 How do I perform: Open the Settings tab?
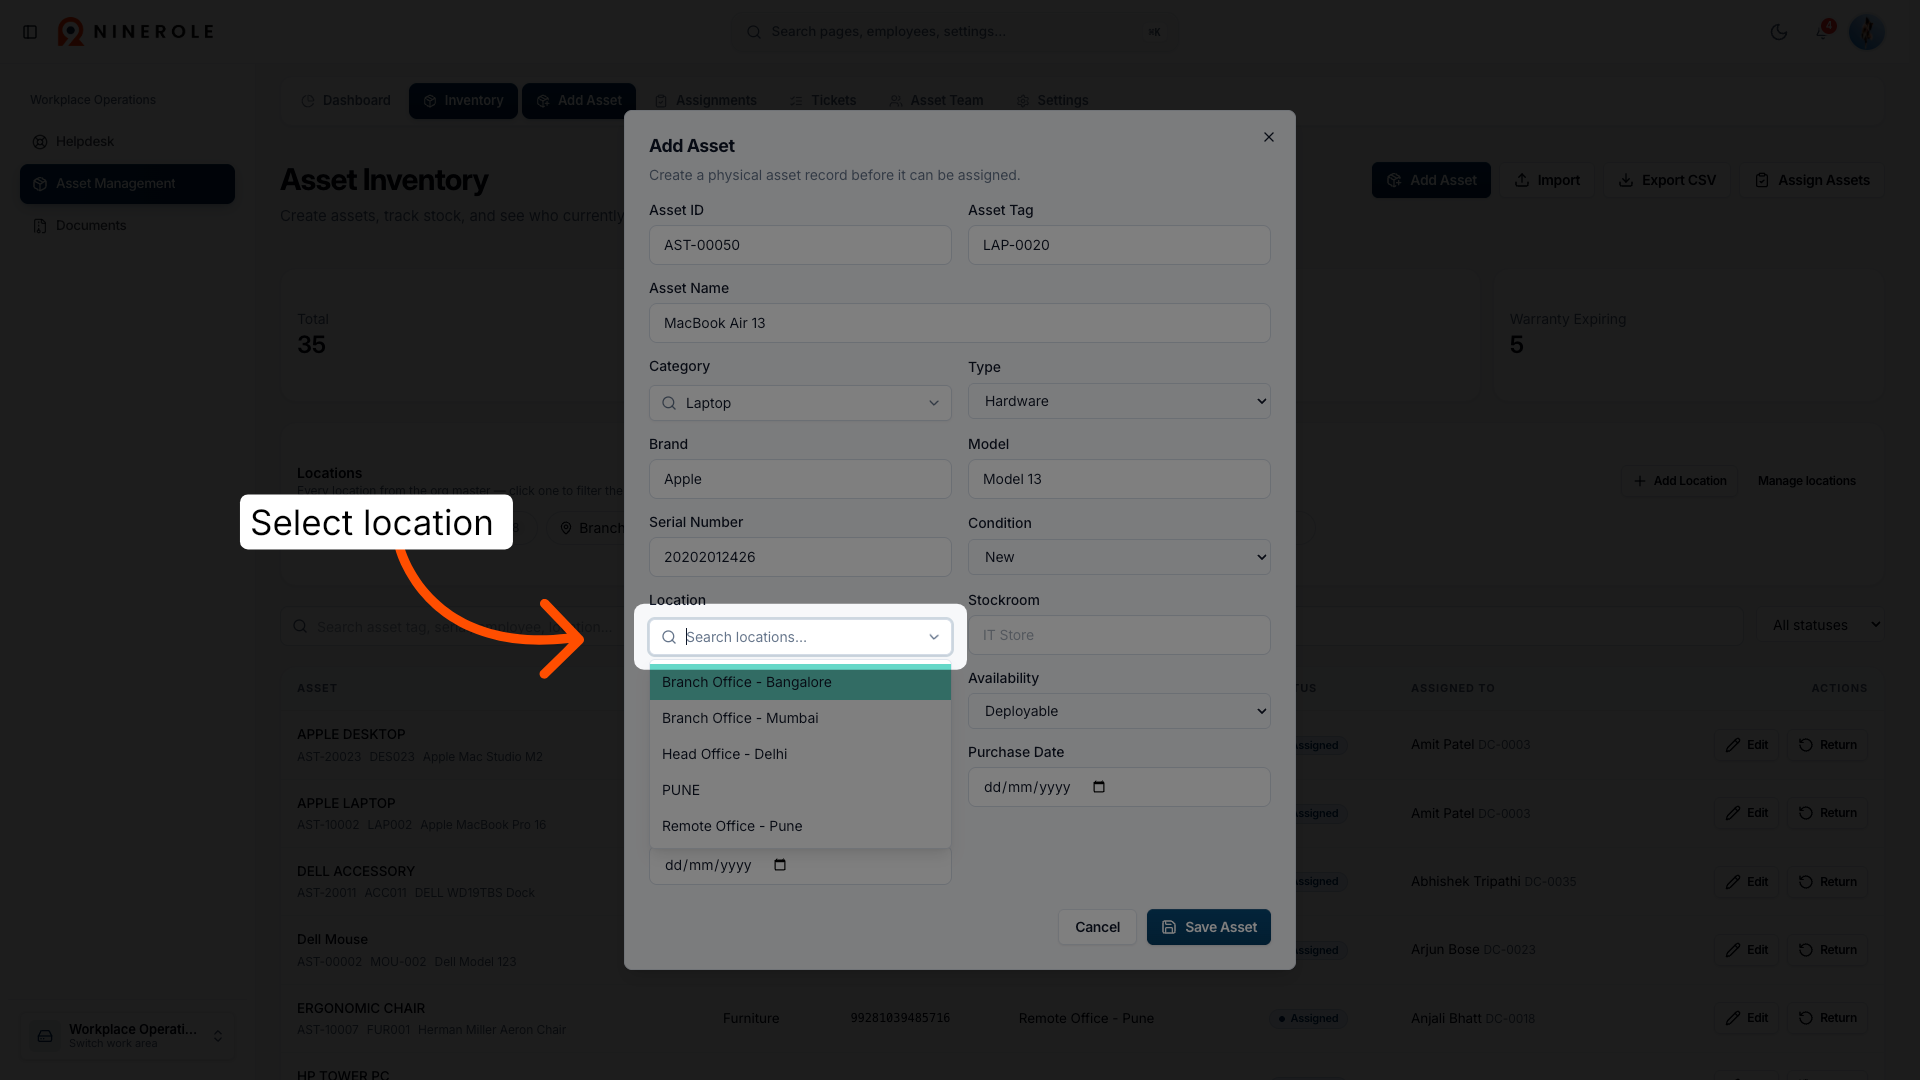1052,101
